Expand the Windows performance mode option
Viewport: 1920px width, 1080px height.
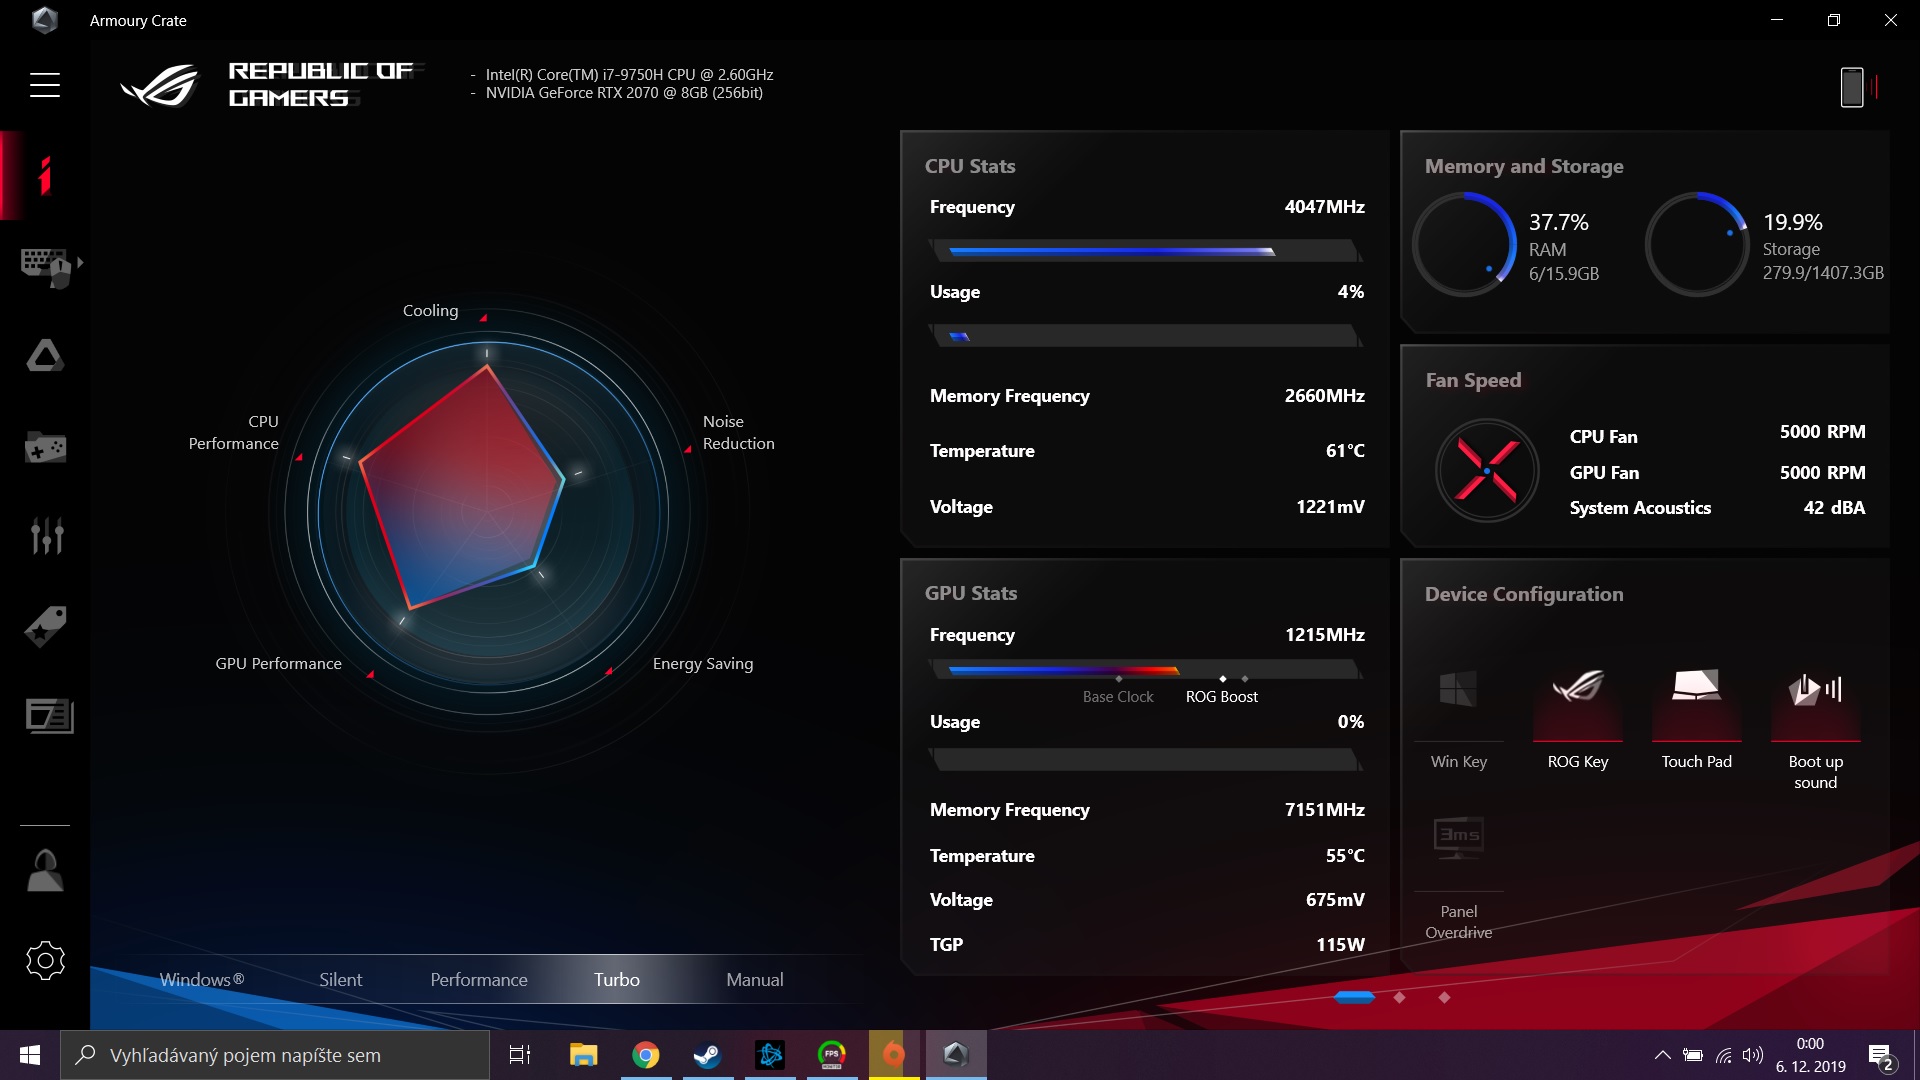203,978
